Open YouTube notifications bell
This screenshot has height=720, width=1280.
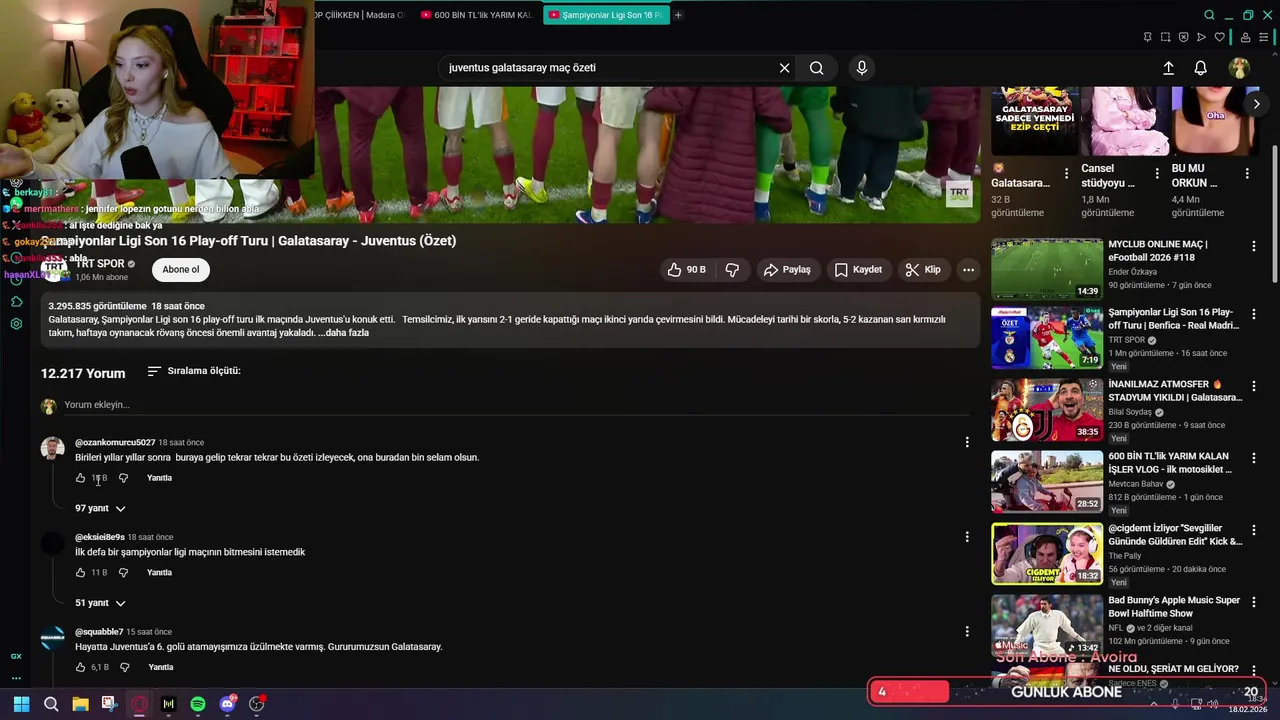[x=1201, y=68]
